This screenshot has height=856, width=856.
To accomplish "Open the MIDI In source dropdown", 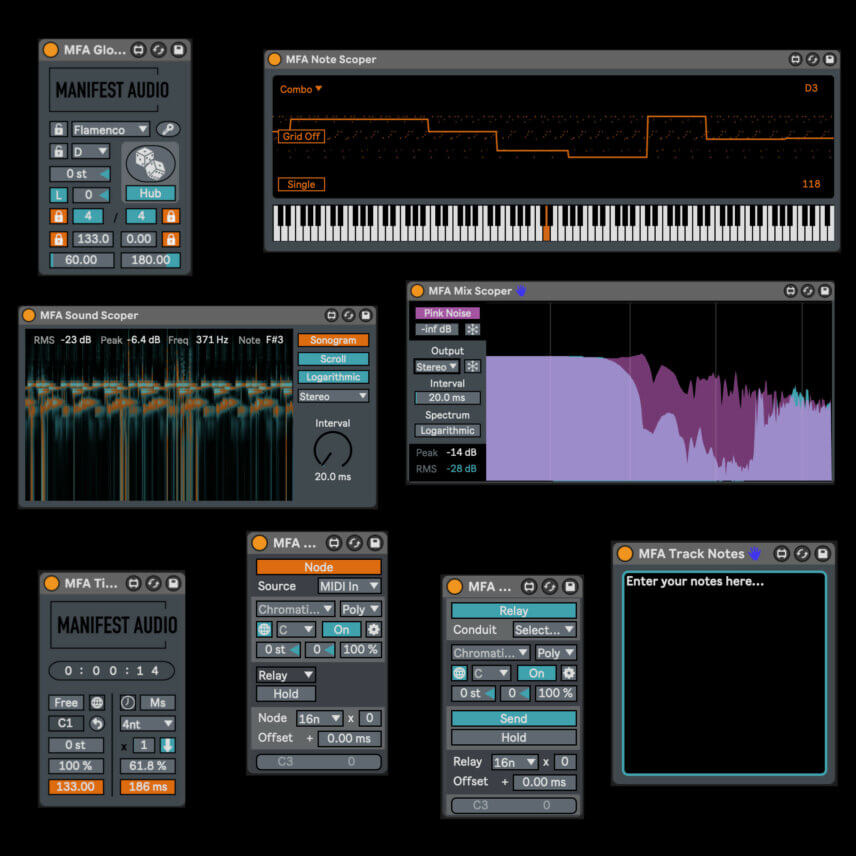I will tap(349, 586).
